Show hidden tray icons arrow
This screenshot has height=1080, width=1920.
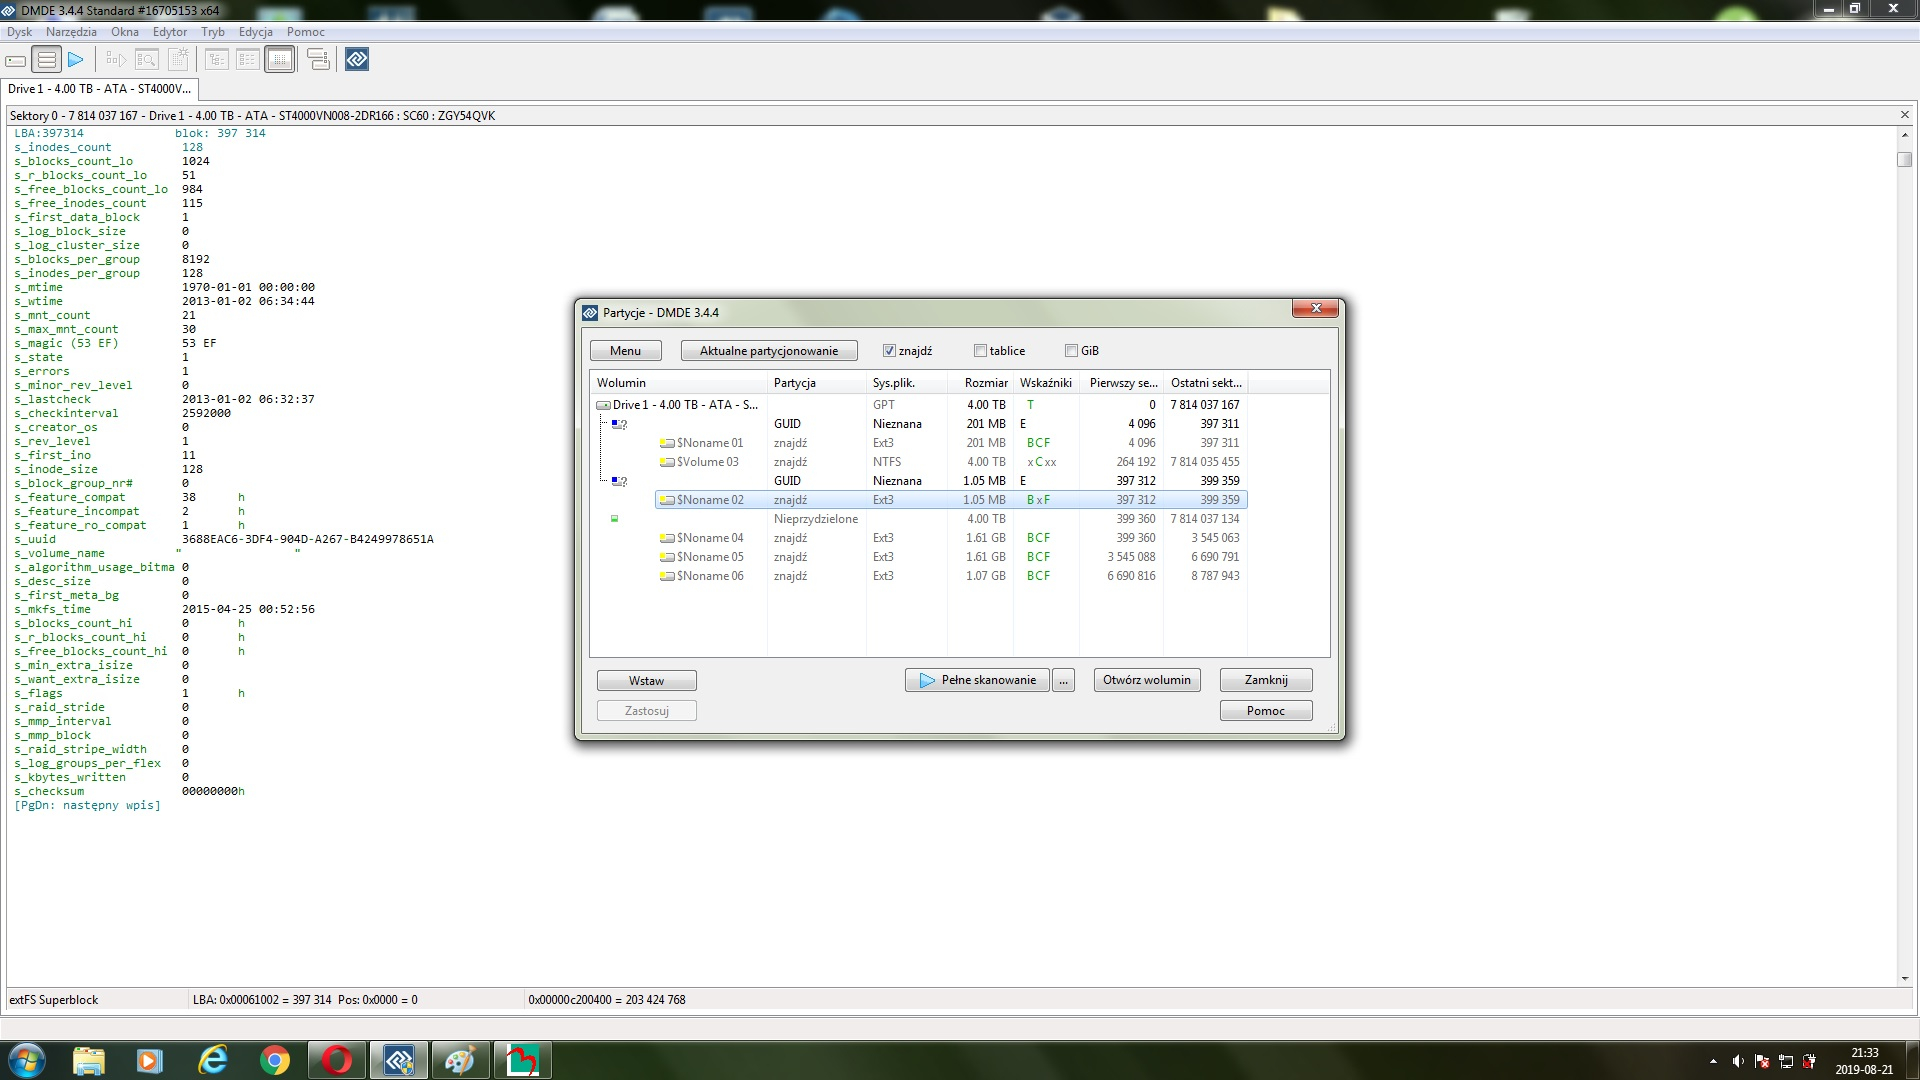[1713, 1061]
